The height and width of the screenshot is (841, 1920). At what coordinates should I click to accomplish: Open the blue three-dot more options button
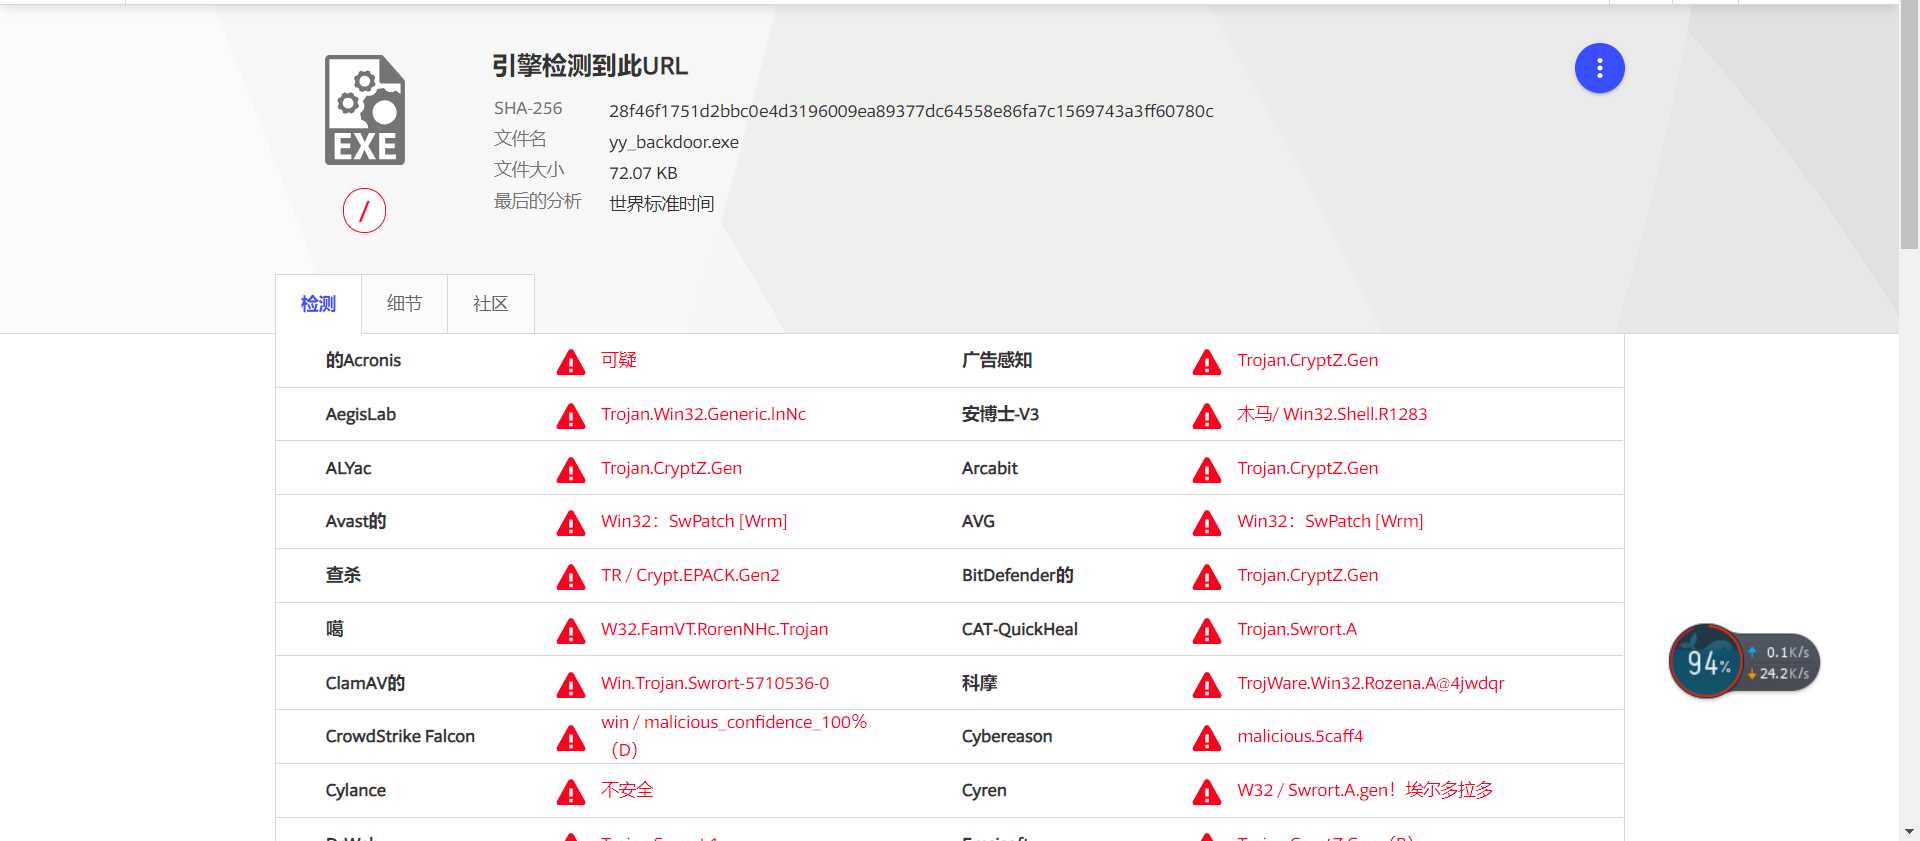click(1599, 68)
